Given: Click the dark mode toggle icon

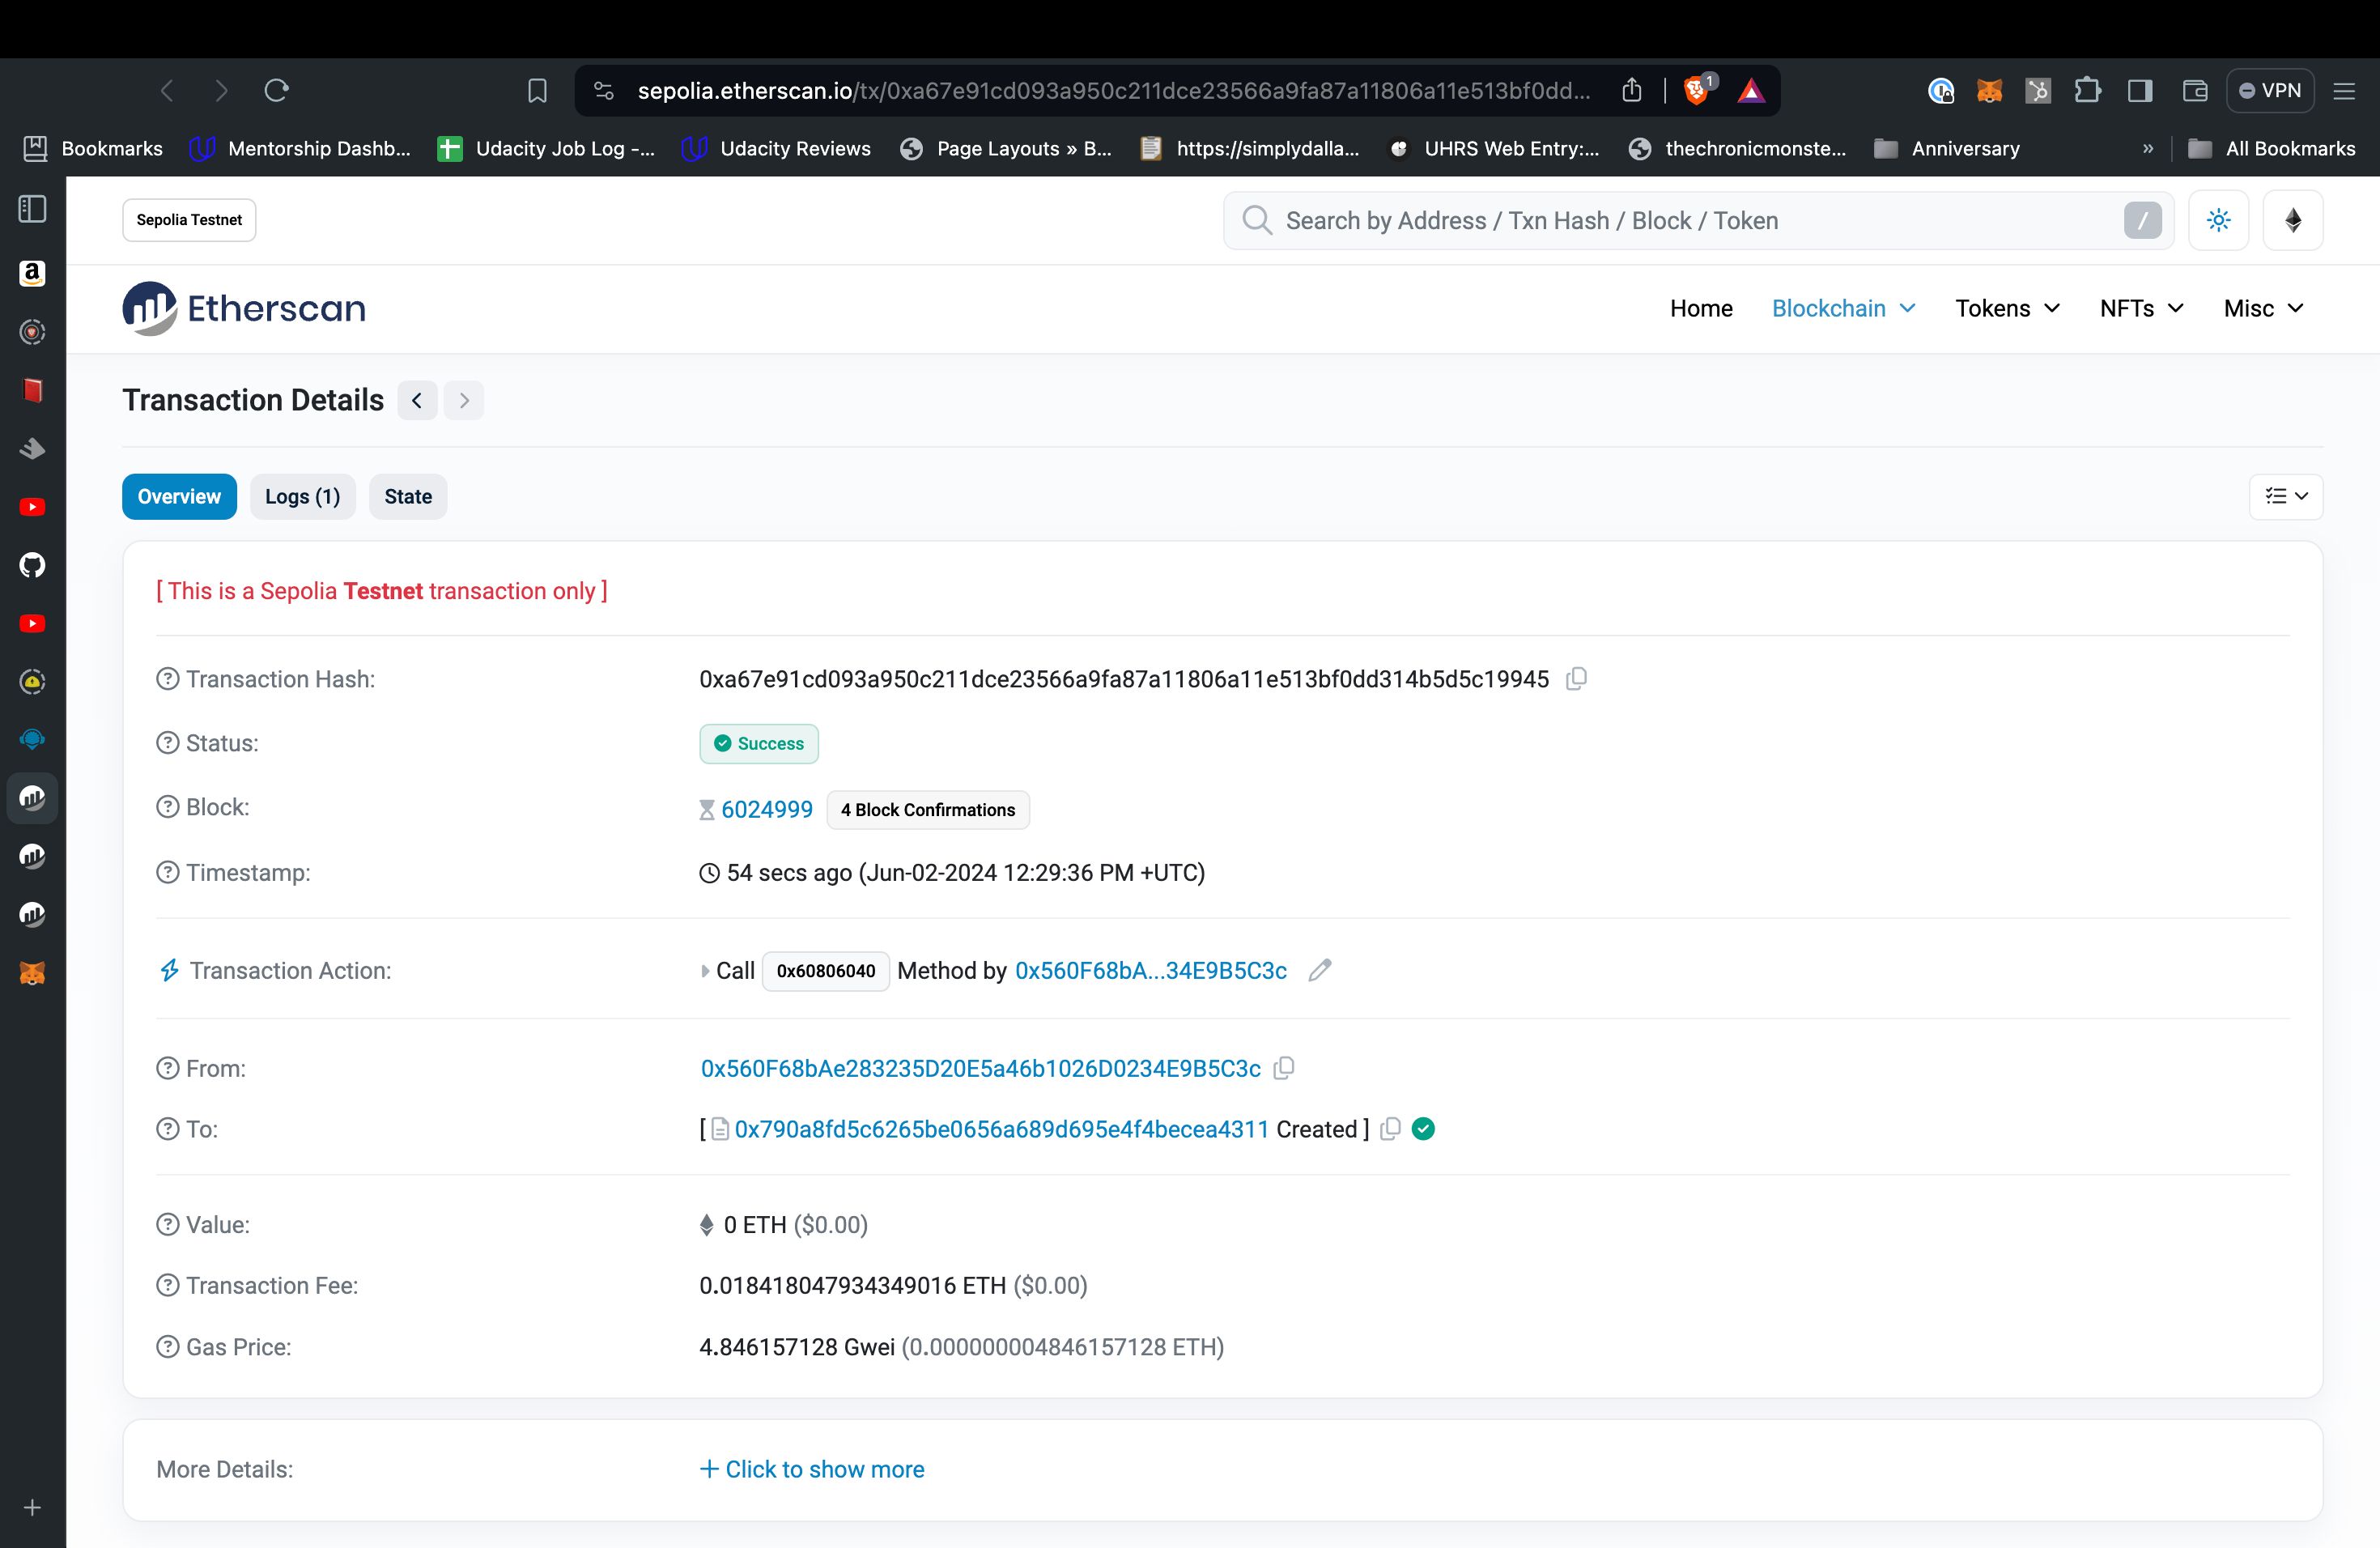Looking at the screenshot, I should click(x=2219, y=220).
